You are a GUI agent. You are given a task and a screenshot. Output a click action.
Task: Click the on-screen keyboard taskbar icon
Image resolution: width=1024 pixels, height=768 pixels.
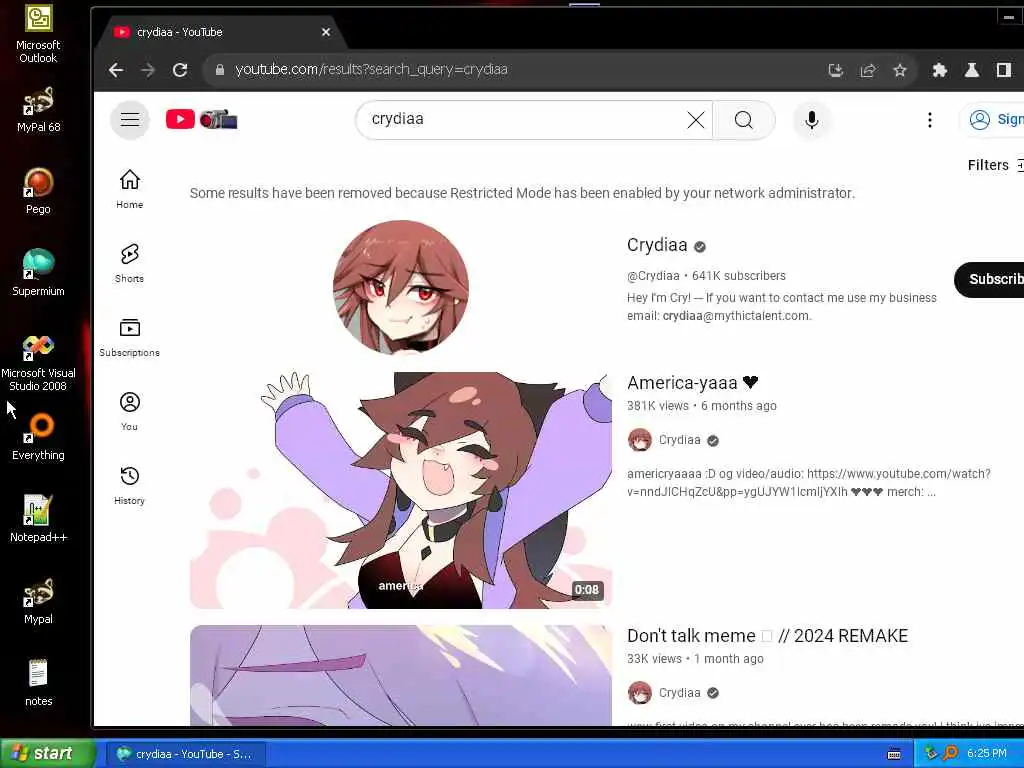(894, 754)
